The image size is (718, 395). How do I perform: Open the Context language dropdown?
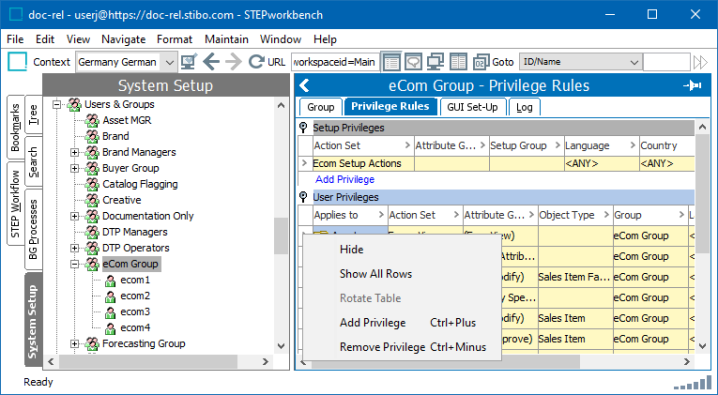point(169,62)
